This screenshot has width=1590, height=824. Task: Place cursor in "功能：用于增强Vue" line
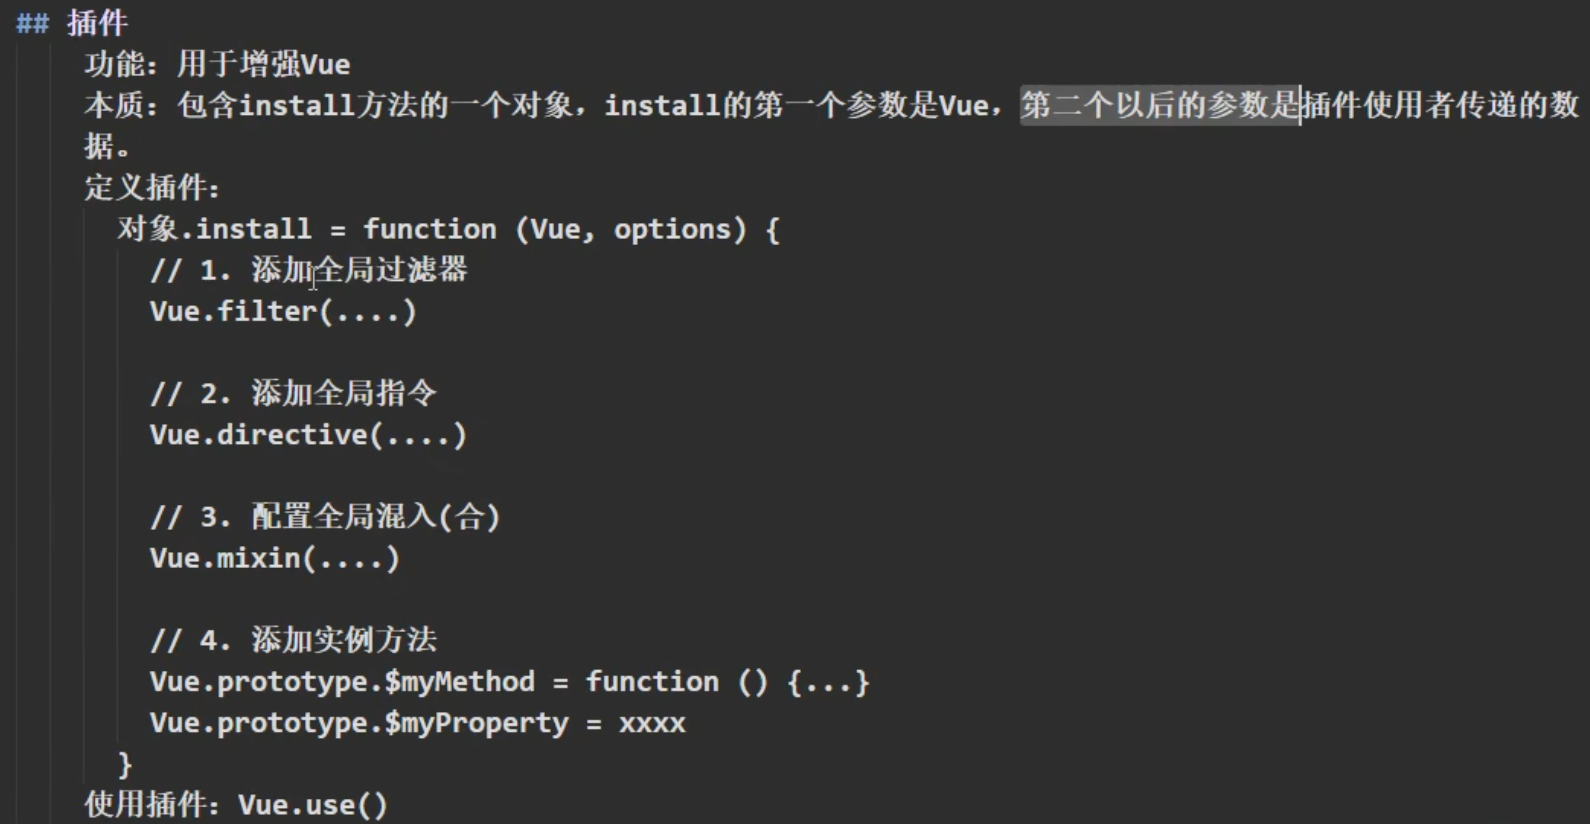coord(217,65)
